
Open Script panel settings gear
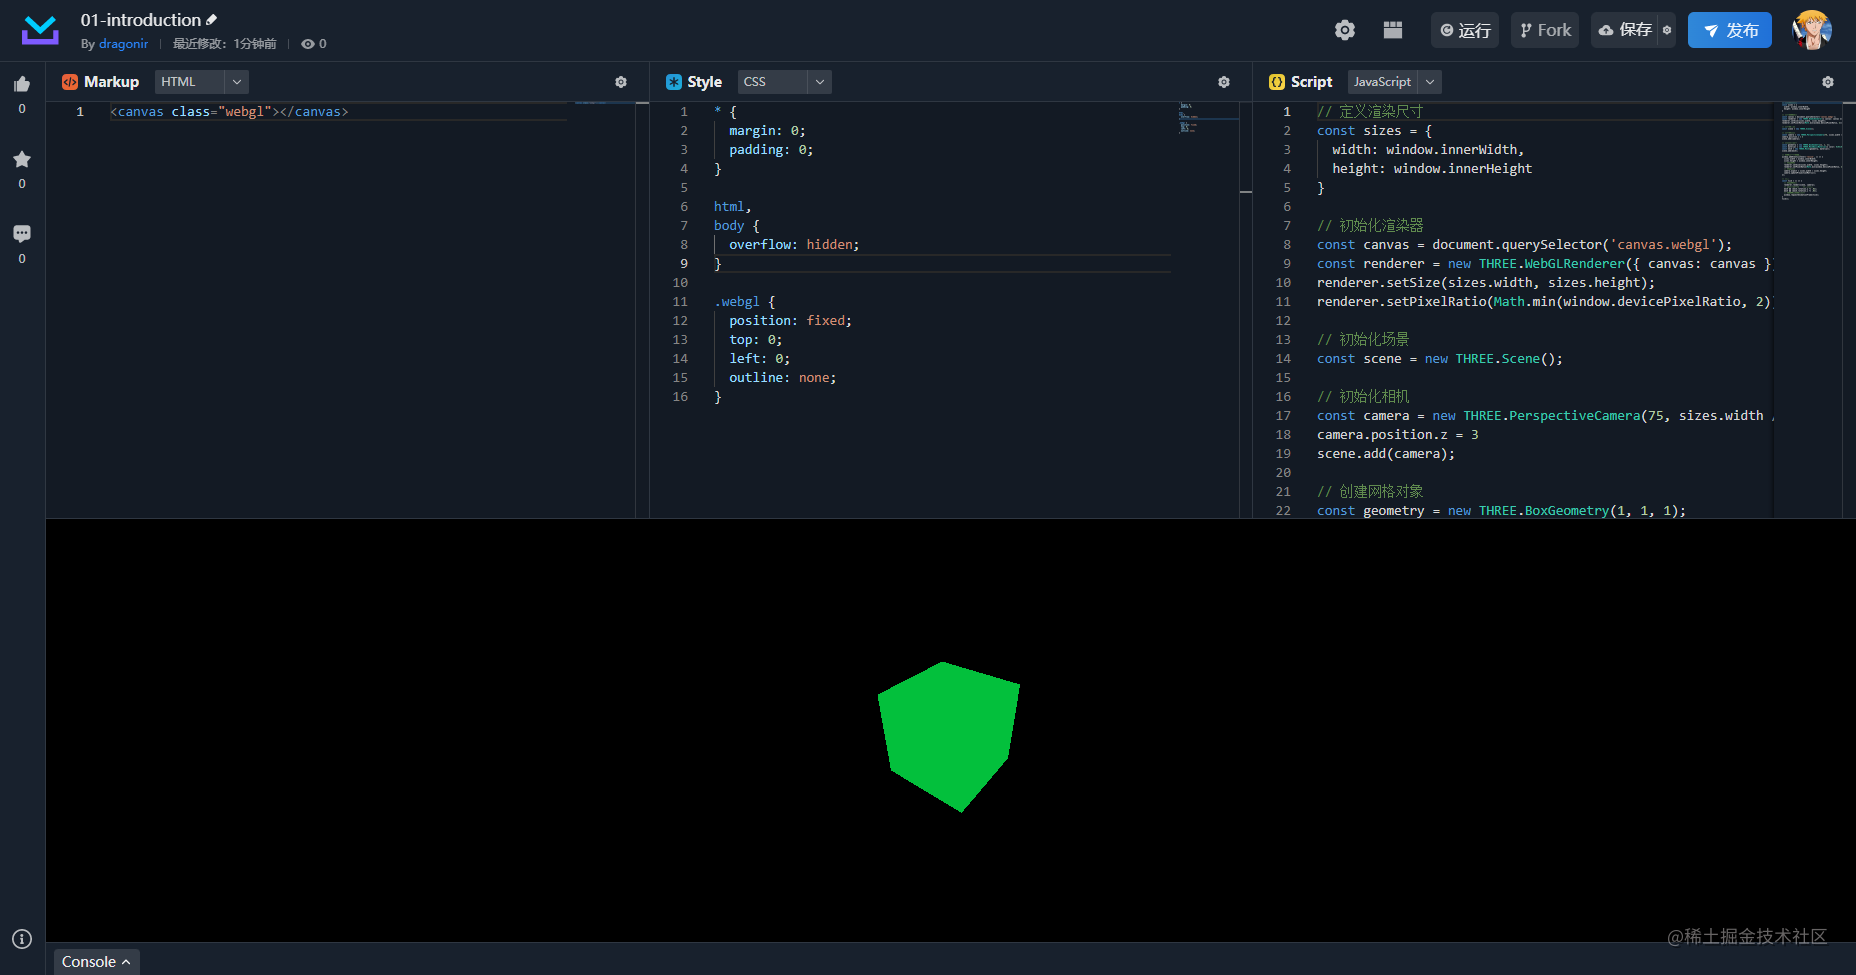(1828, 82)
